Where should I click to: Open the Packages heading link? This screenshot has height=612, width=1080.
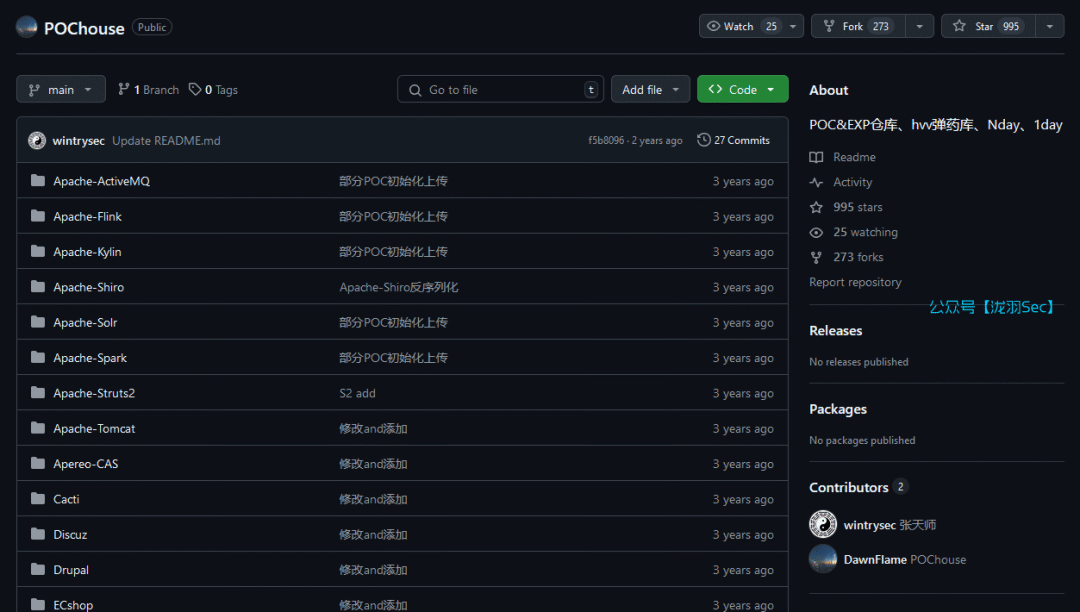click(838, 409)
